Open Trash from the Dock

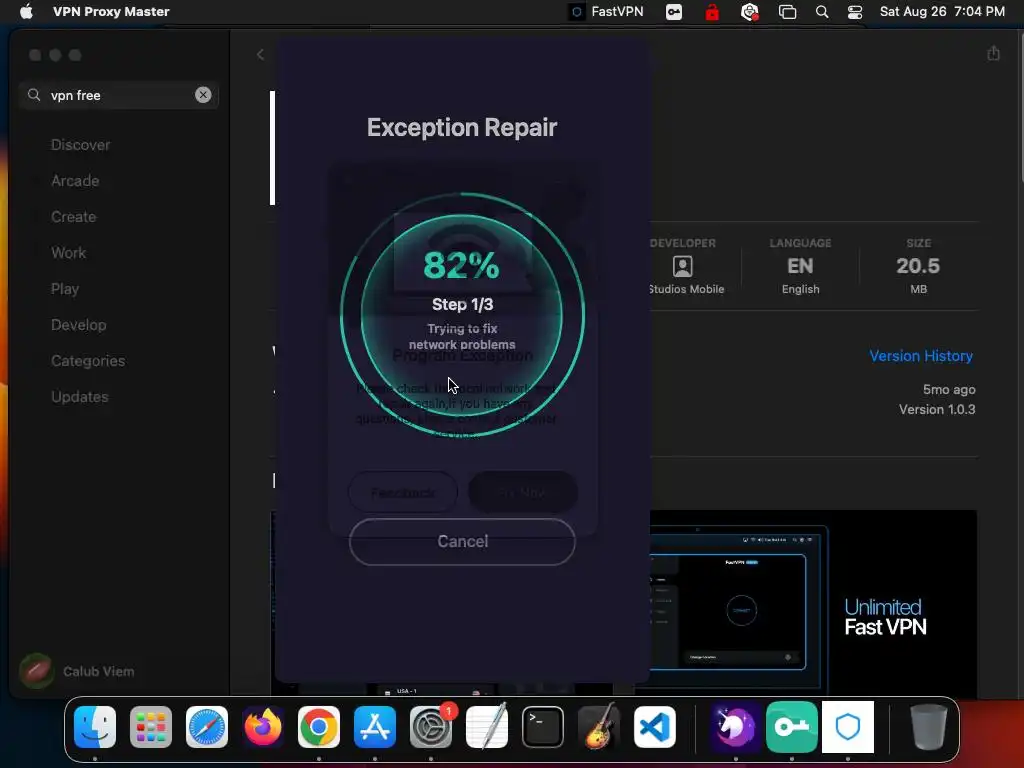[928, 727]
